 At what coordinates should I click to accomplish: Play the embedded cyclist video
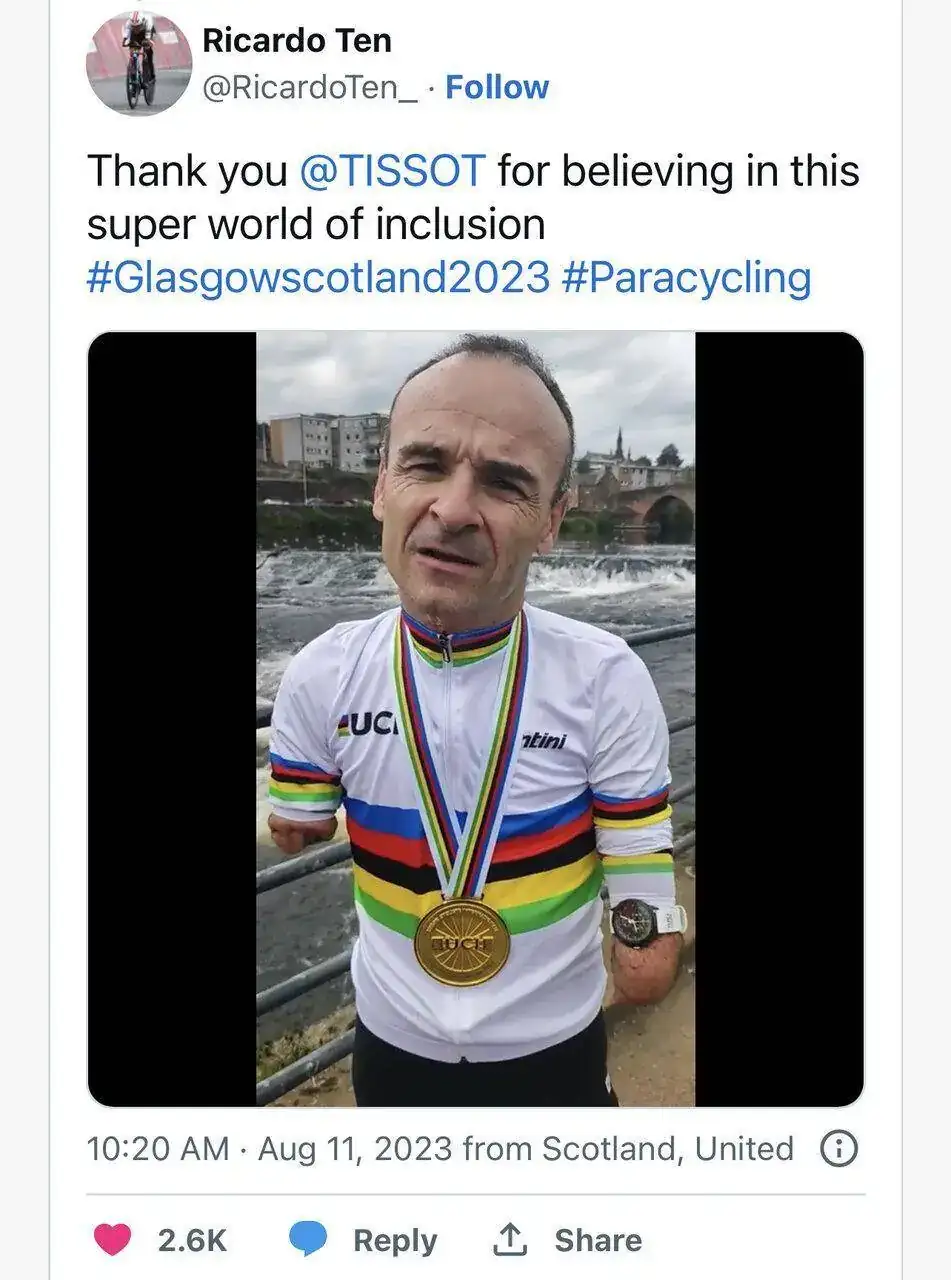click(476, 719)
